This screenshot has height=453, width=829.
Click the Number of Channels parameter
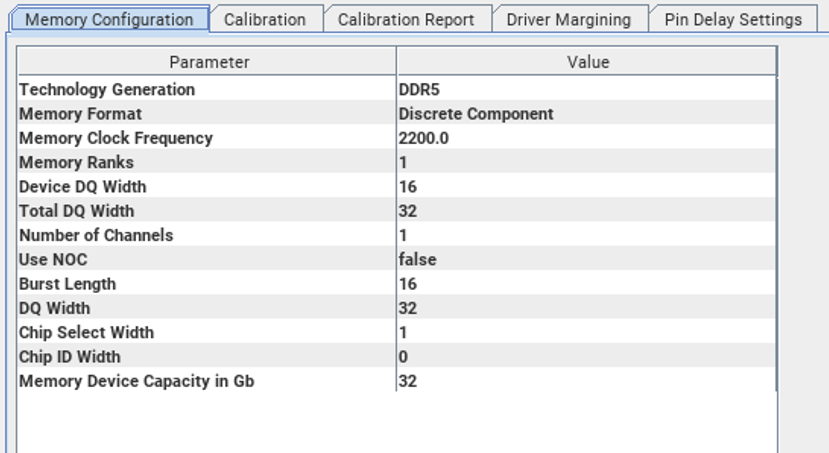[x=96, y=235]
